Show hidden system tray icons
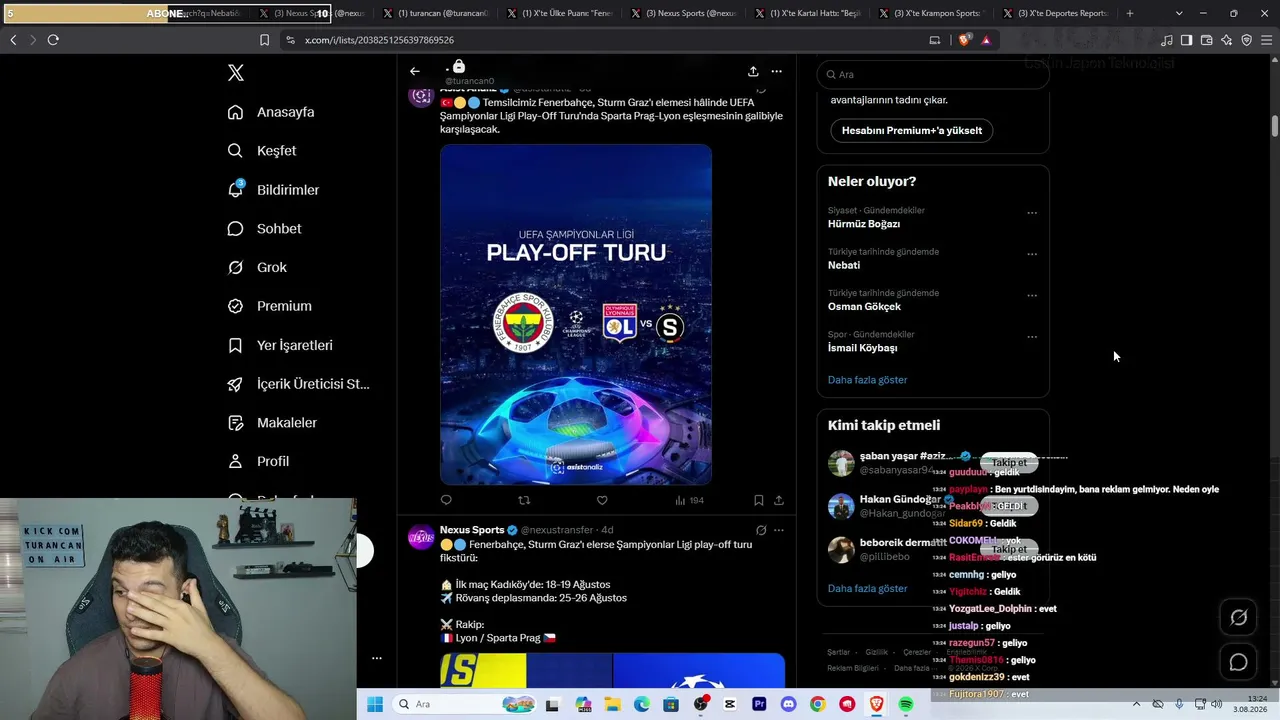1280x720 pixels. click(1136, 704)
